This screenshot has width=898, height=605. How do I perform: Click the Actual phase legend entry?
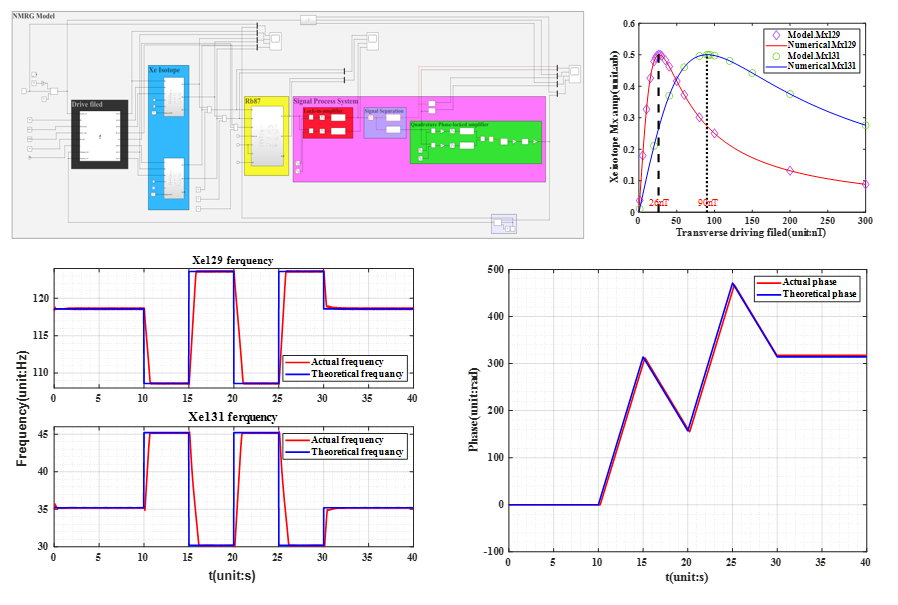[809, 282]
